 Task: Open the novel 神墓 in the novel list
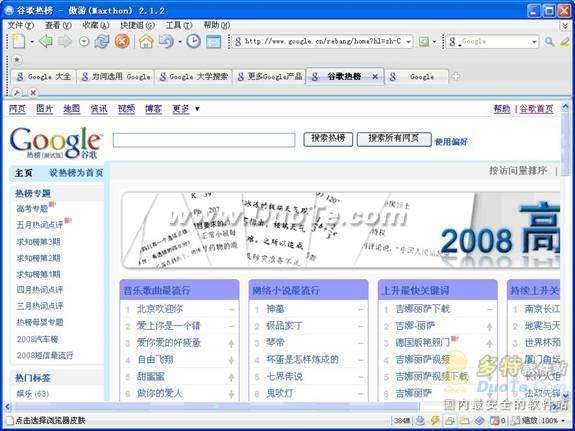[275, 309]
